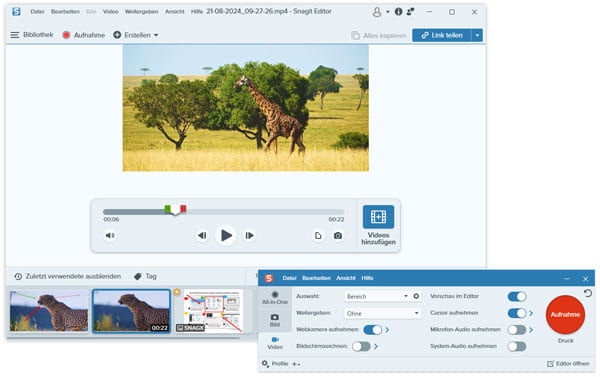Open the Bibliothek library panel
600x377 pixels.
point(32,35)
